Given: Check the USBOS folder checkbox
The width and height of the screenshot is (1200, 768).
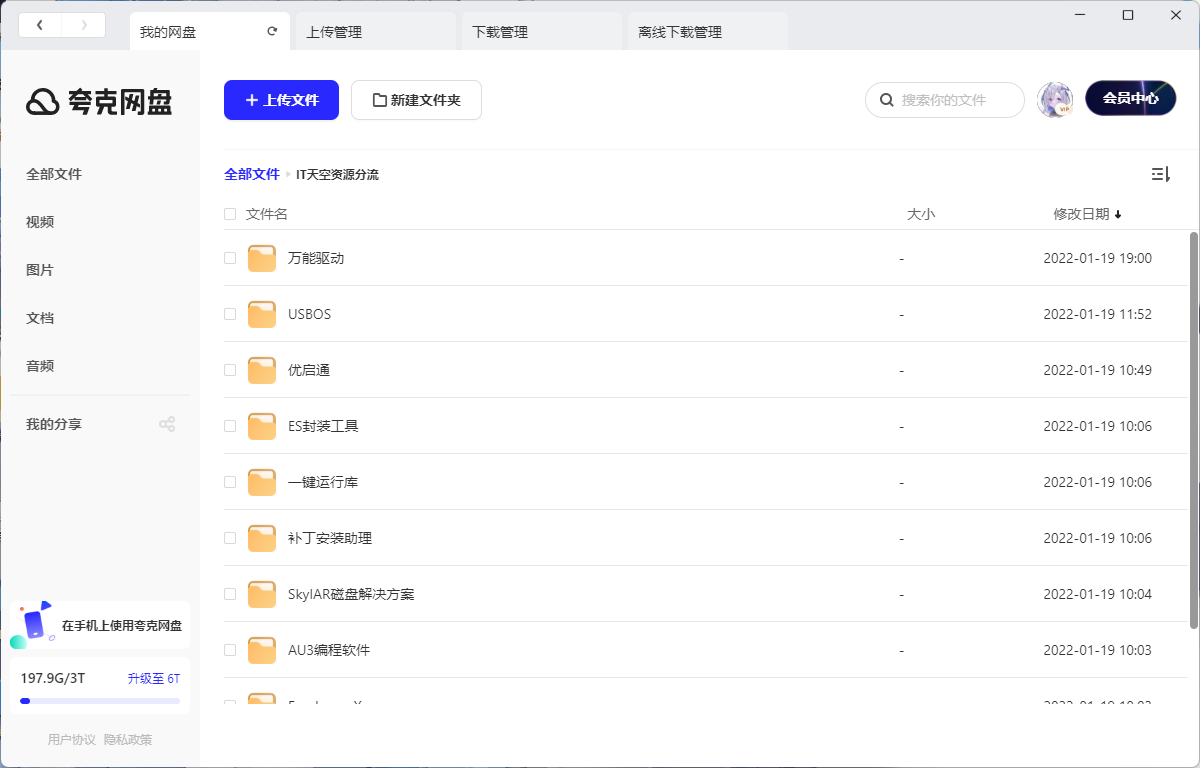Looking at the screenshot, I should 230,314.
